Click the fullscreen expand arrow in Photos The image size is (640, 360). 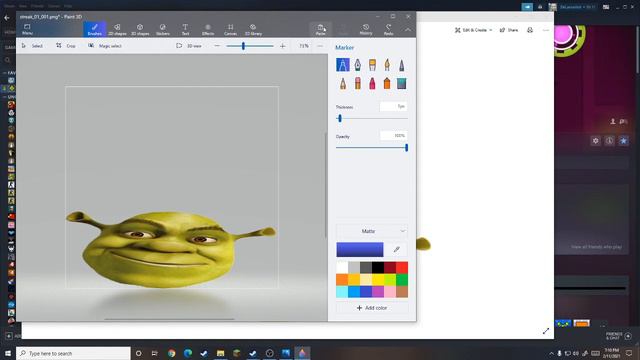546,331
